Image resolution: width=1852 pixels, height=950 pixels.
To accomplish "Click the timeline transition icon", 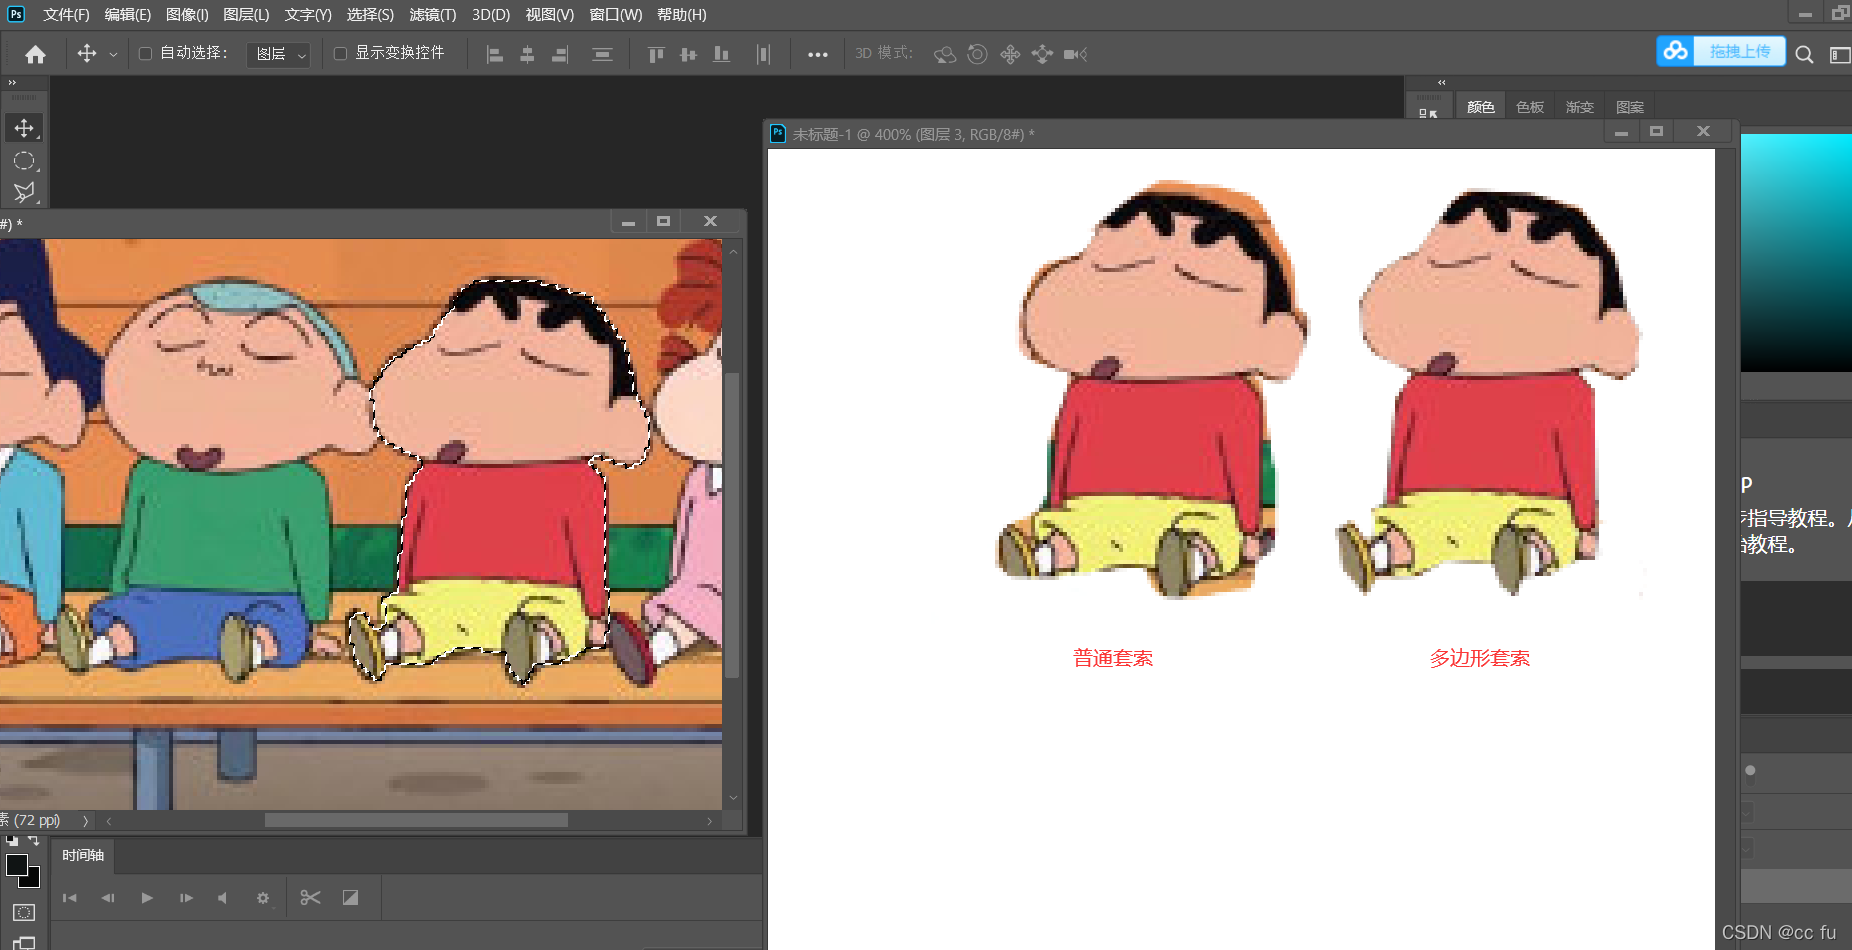I will (x=350, y=898).
